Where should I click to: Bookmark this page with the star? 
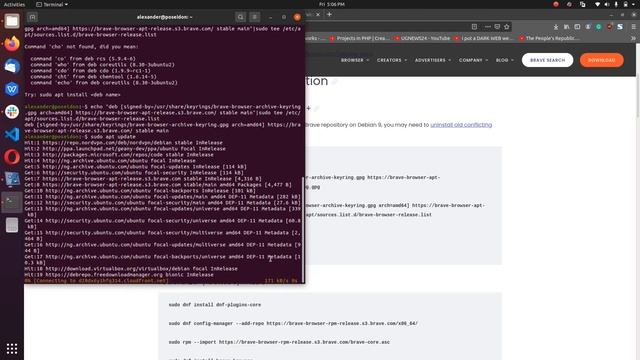(507, 27)
